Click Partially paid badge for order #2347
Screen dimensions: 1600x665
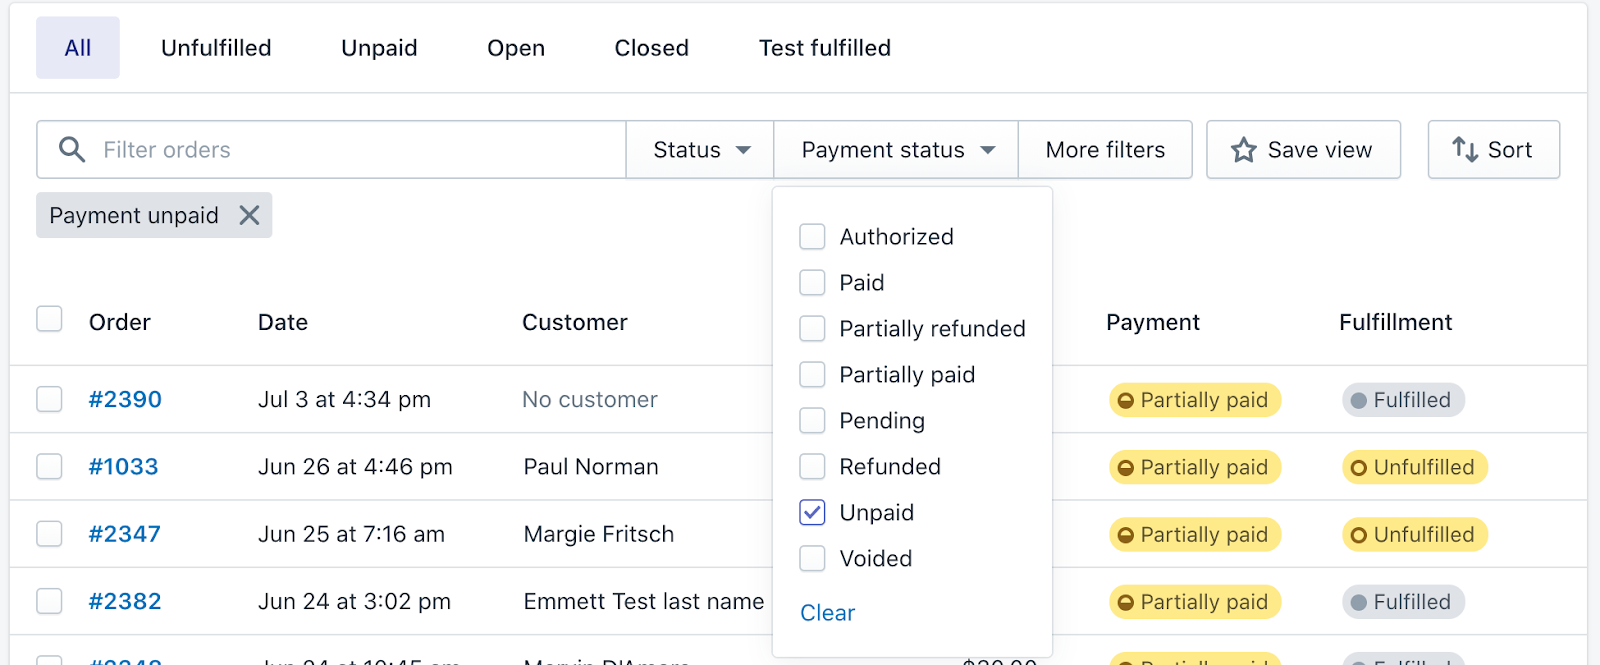[1194, 535]
